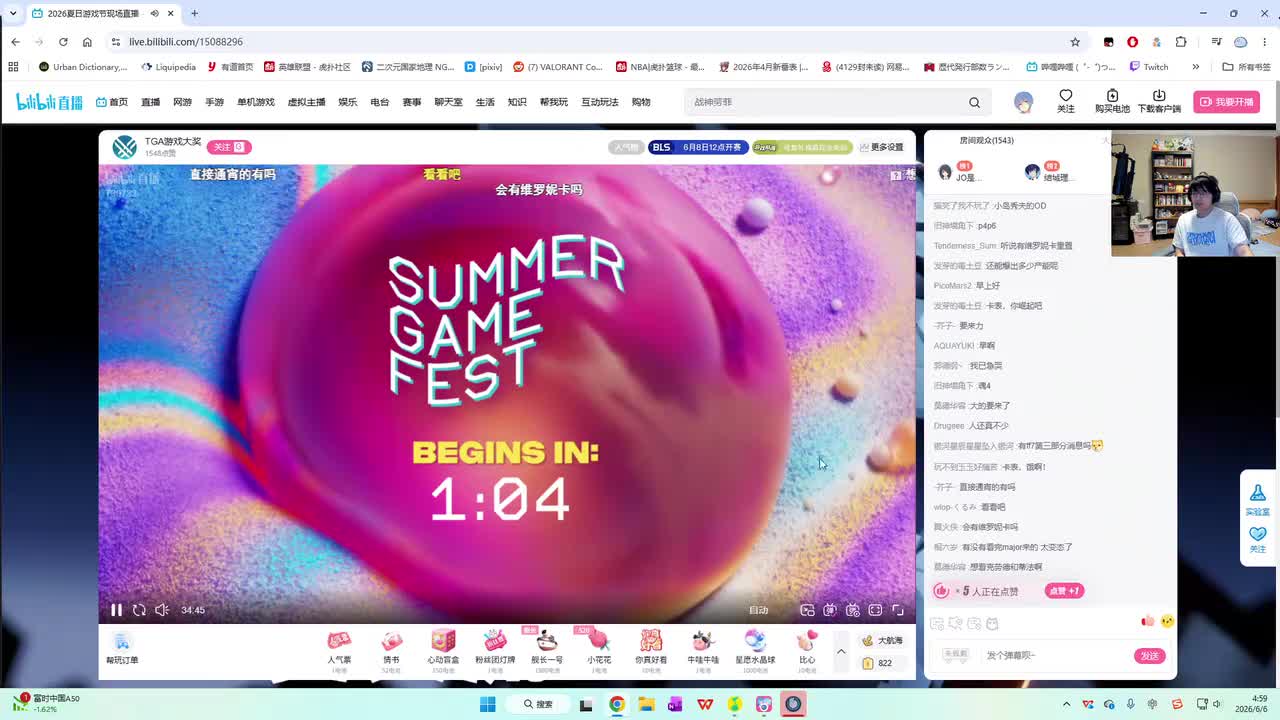Click the danmaku input field 发个弹幕呗
The height and width of the screenshot is (720, 1280).
(x=1055, y=655)
